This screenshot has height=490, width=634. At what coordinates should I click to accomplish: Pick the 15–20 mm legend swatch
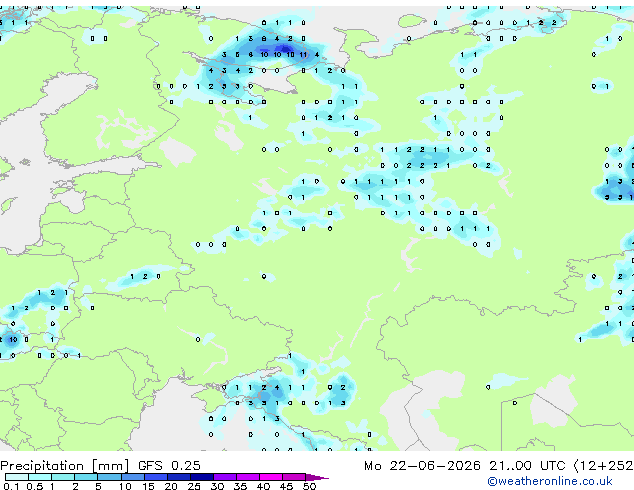[x=155, y=477]
